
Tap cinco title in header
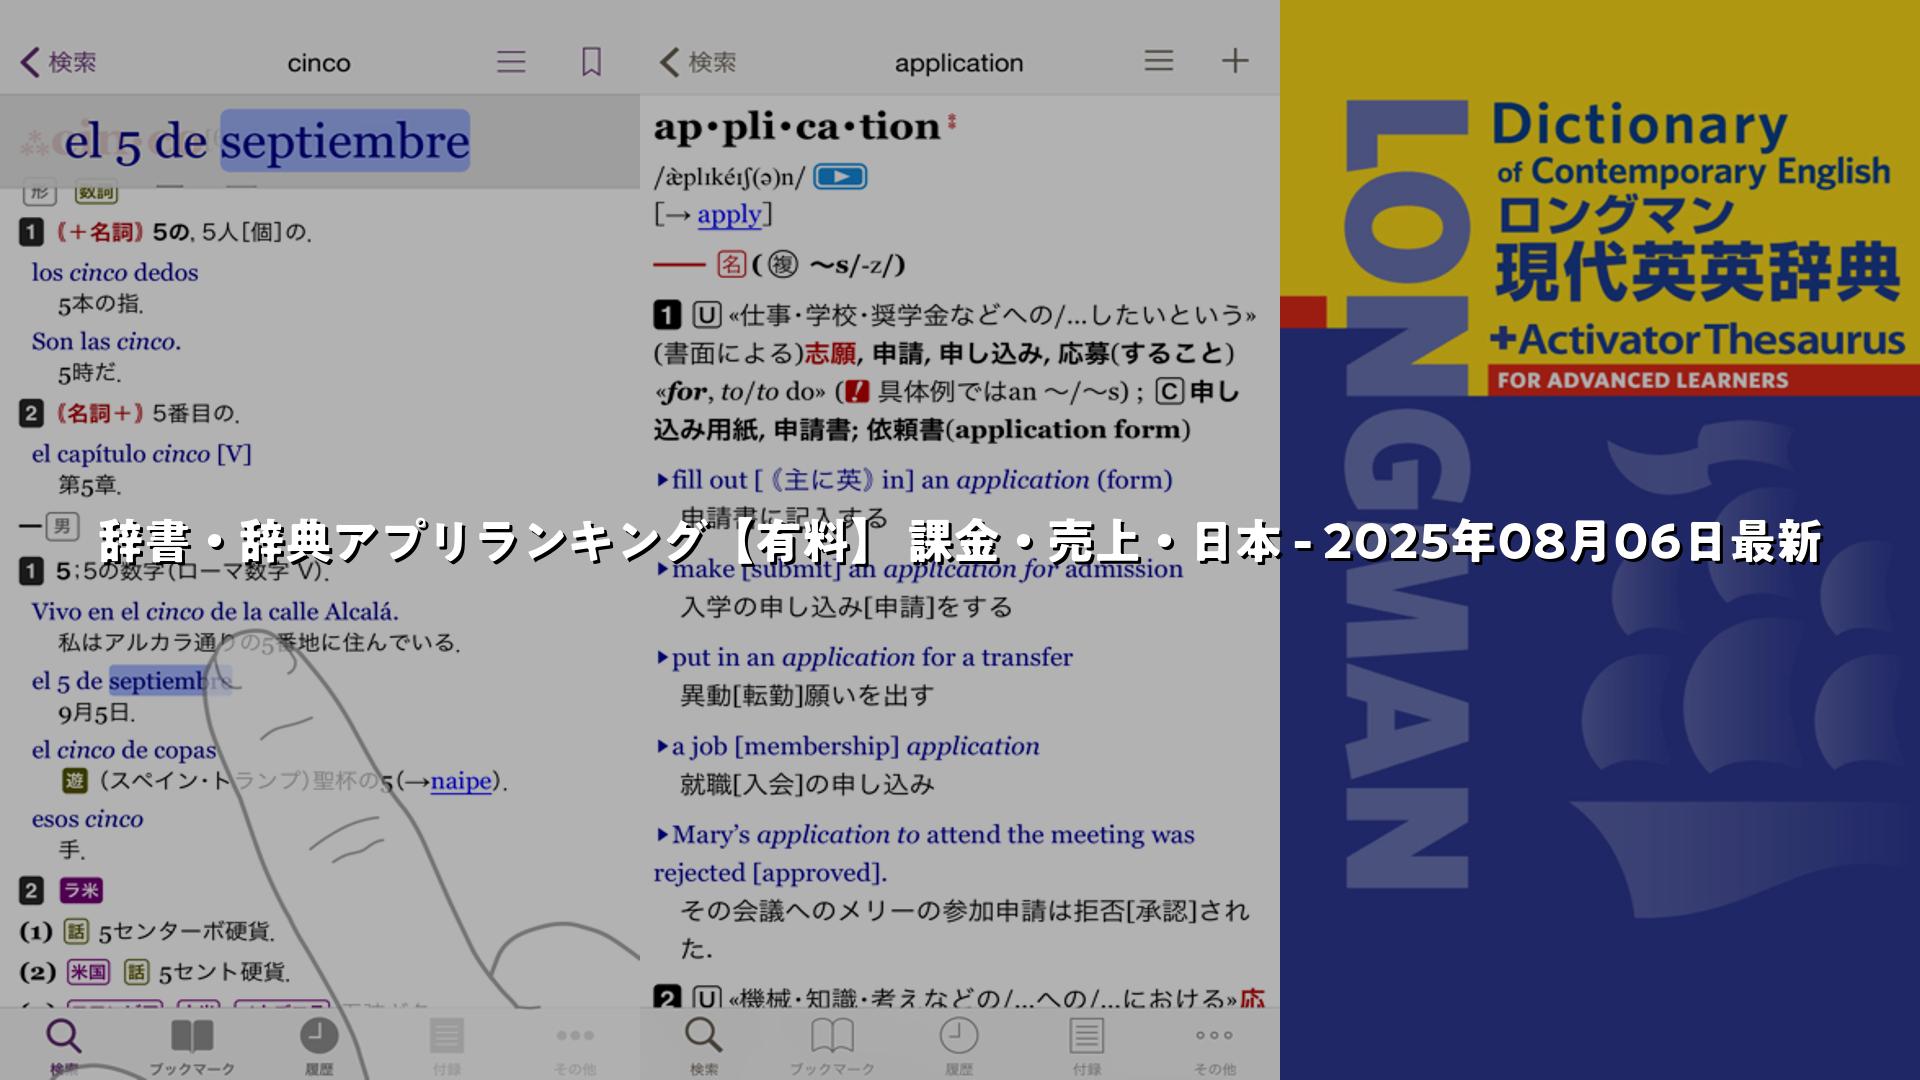coord(319,63)
